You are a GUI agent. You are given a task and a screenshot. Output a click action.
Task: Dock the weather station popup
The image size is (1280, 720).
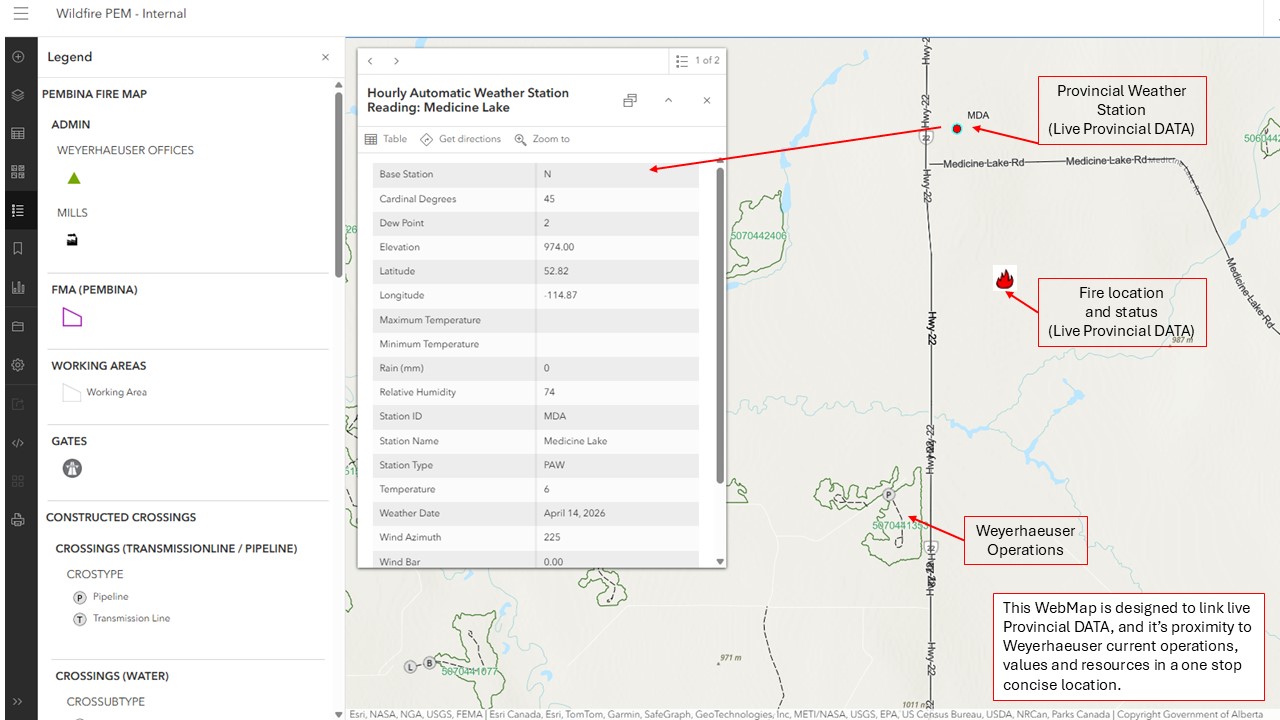[630, 100]
